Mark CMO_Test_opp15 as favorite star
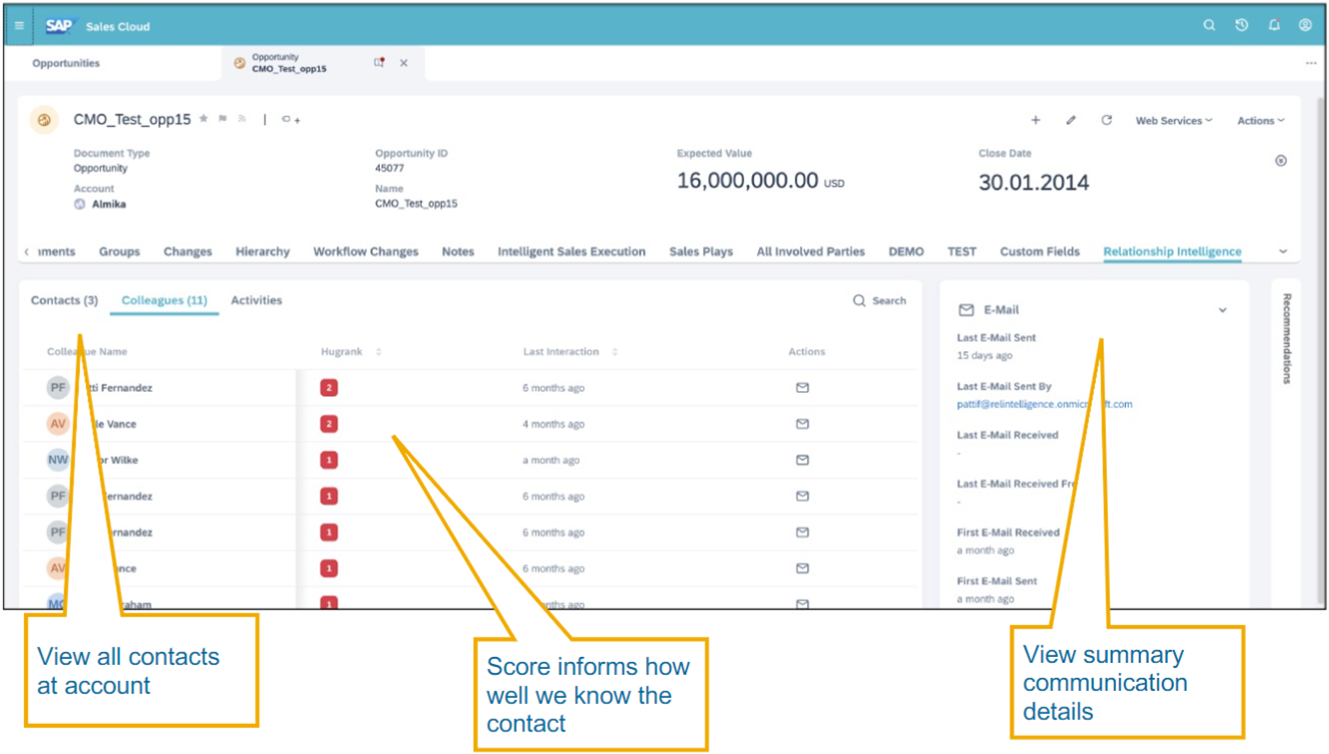The width and height of the screenshot is (1329, 754). coord(204,119)
